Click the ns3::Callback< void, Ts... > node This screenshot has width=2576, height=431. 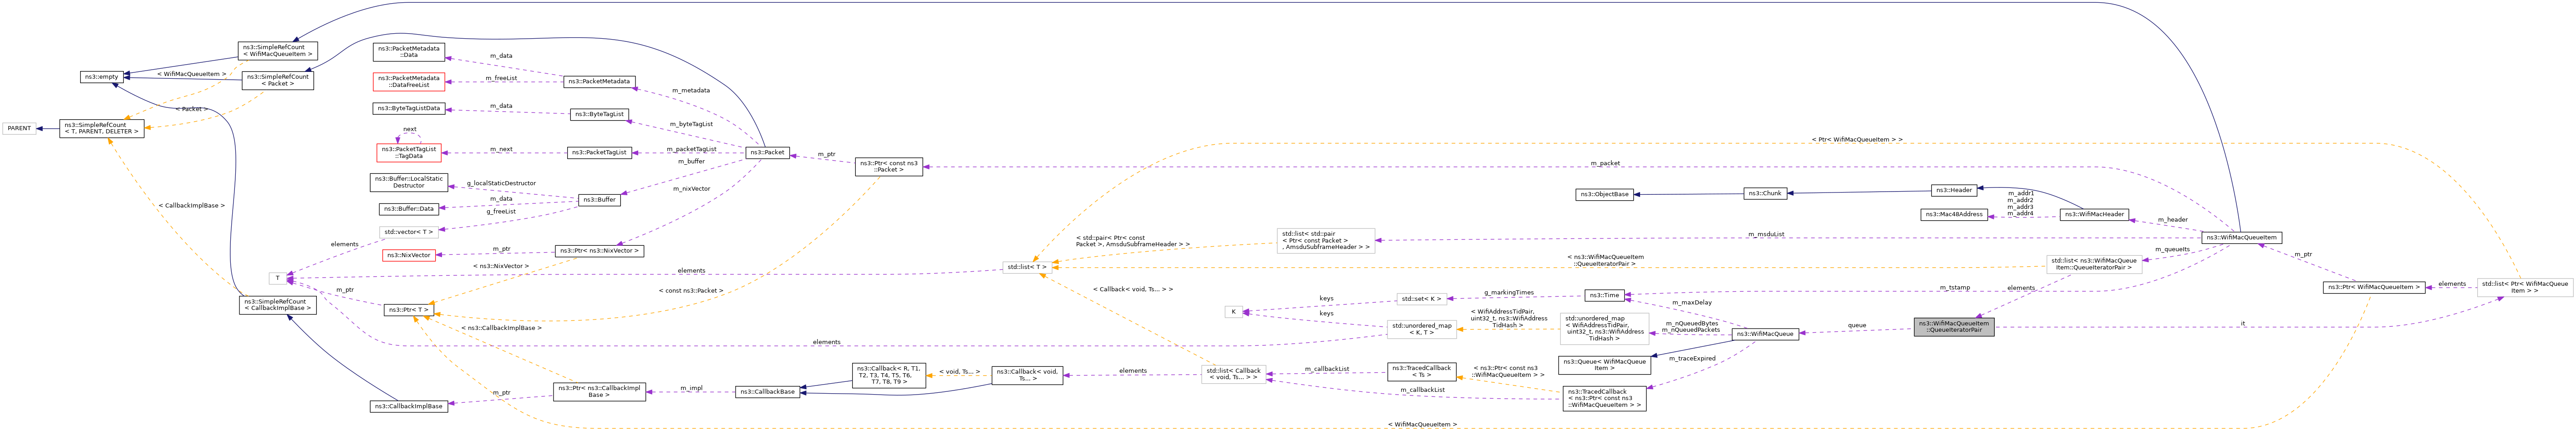pos(1028,375)
